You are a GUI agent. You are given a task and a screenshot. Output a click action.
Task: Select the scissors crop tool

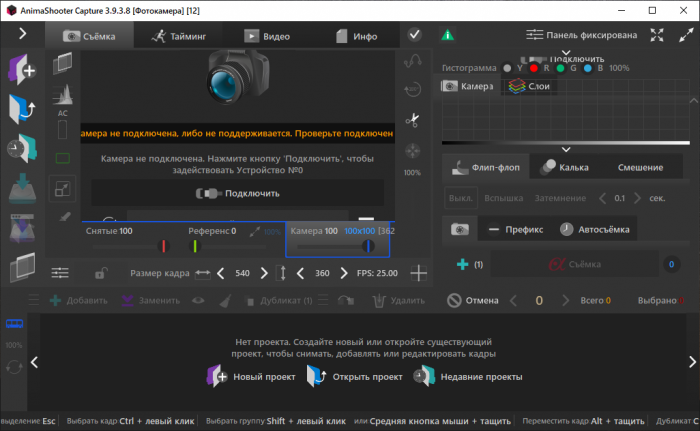pyautogui.click(x=411, y=120)
